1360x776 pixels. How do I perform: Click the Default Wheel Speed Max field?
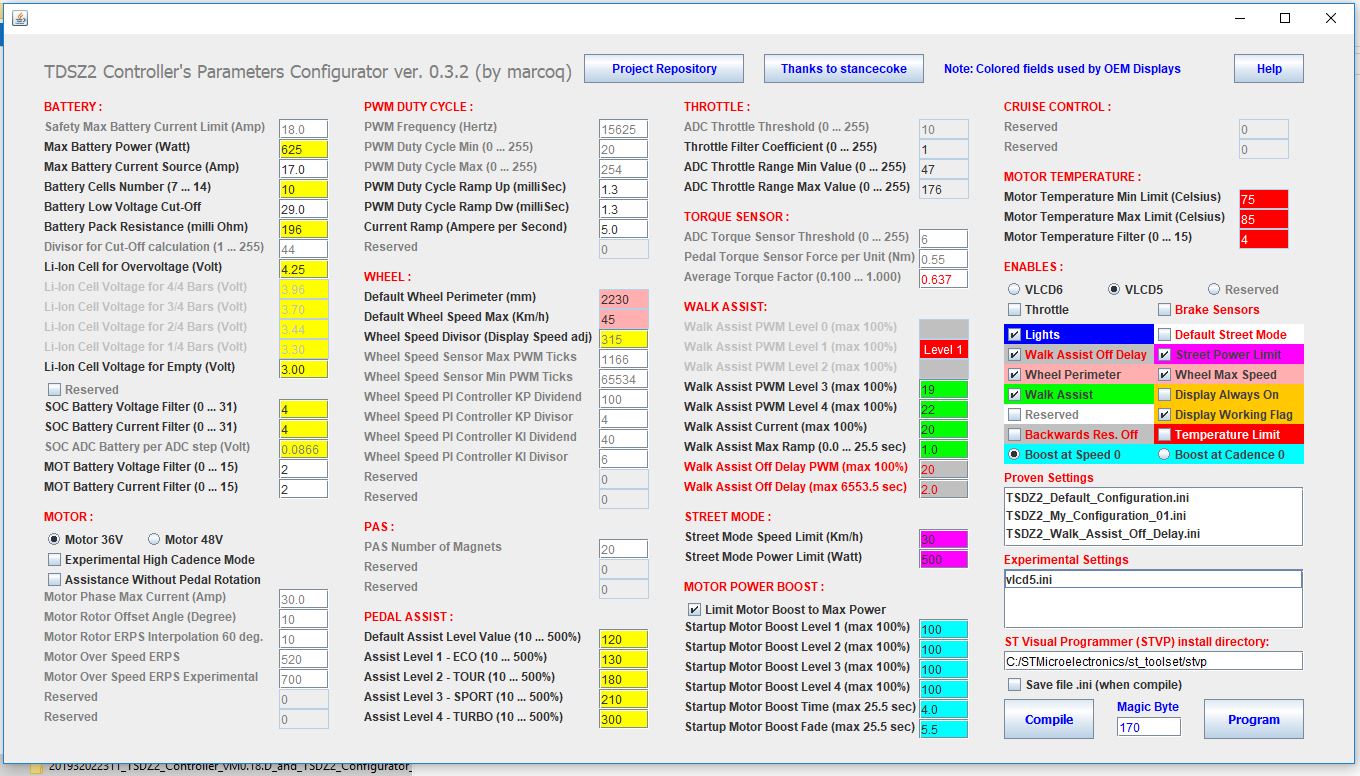pos(624,319)
